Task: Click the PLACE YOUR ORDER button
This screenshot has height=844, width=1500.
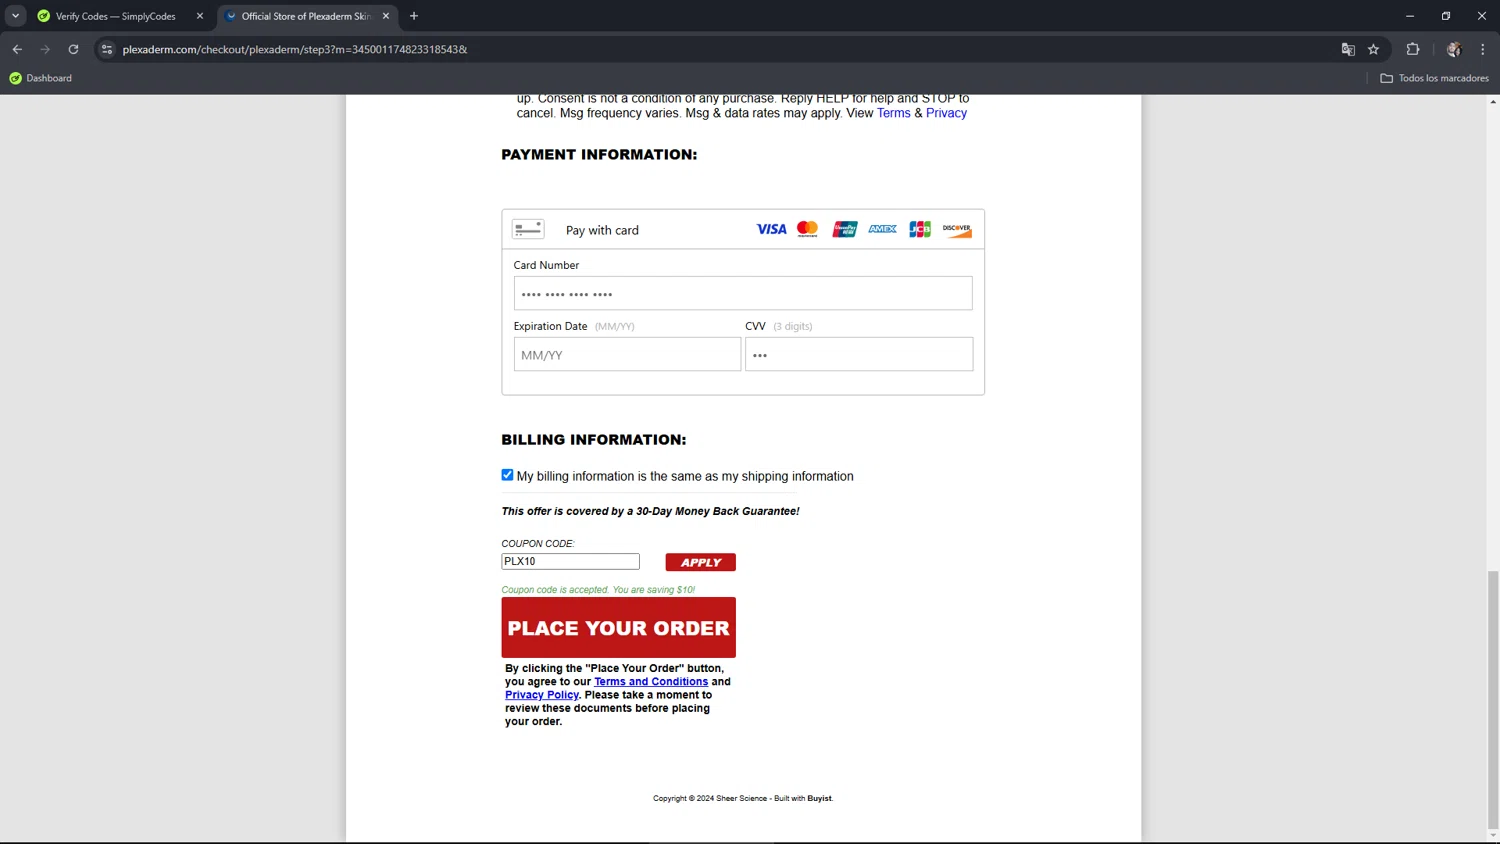Action: 619,627
